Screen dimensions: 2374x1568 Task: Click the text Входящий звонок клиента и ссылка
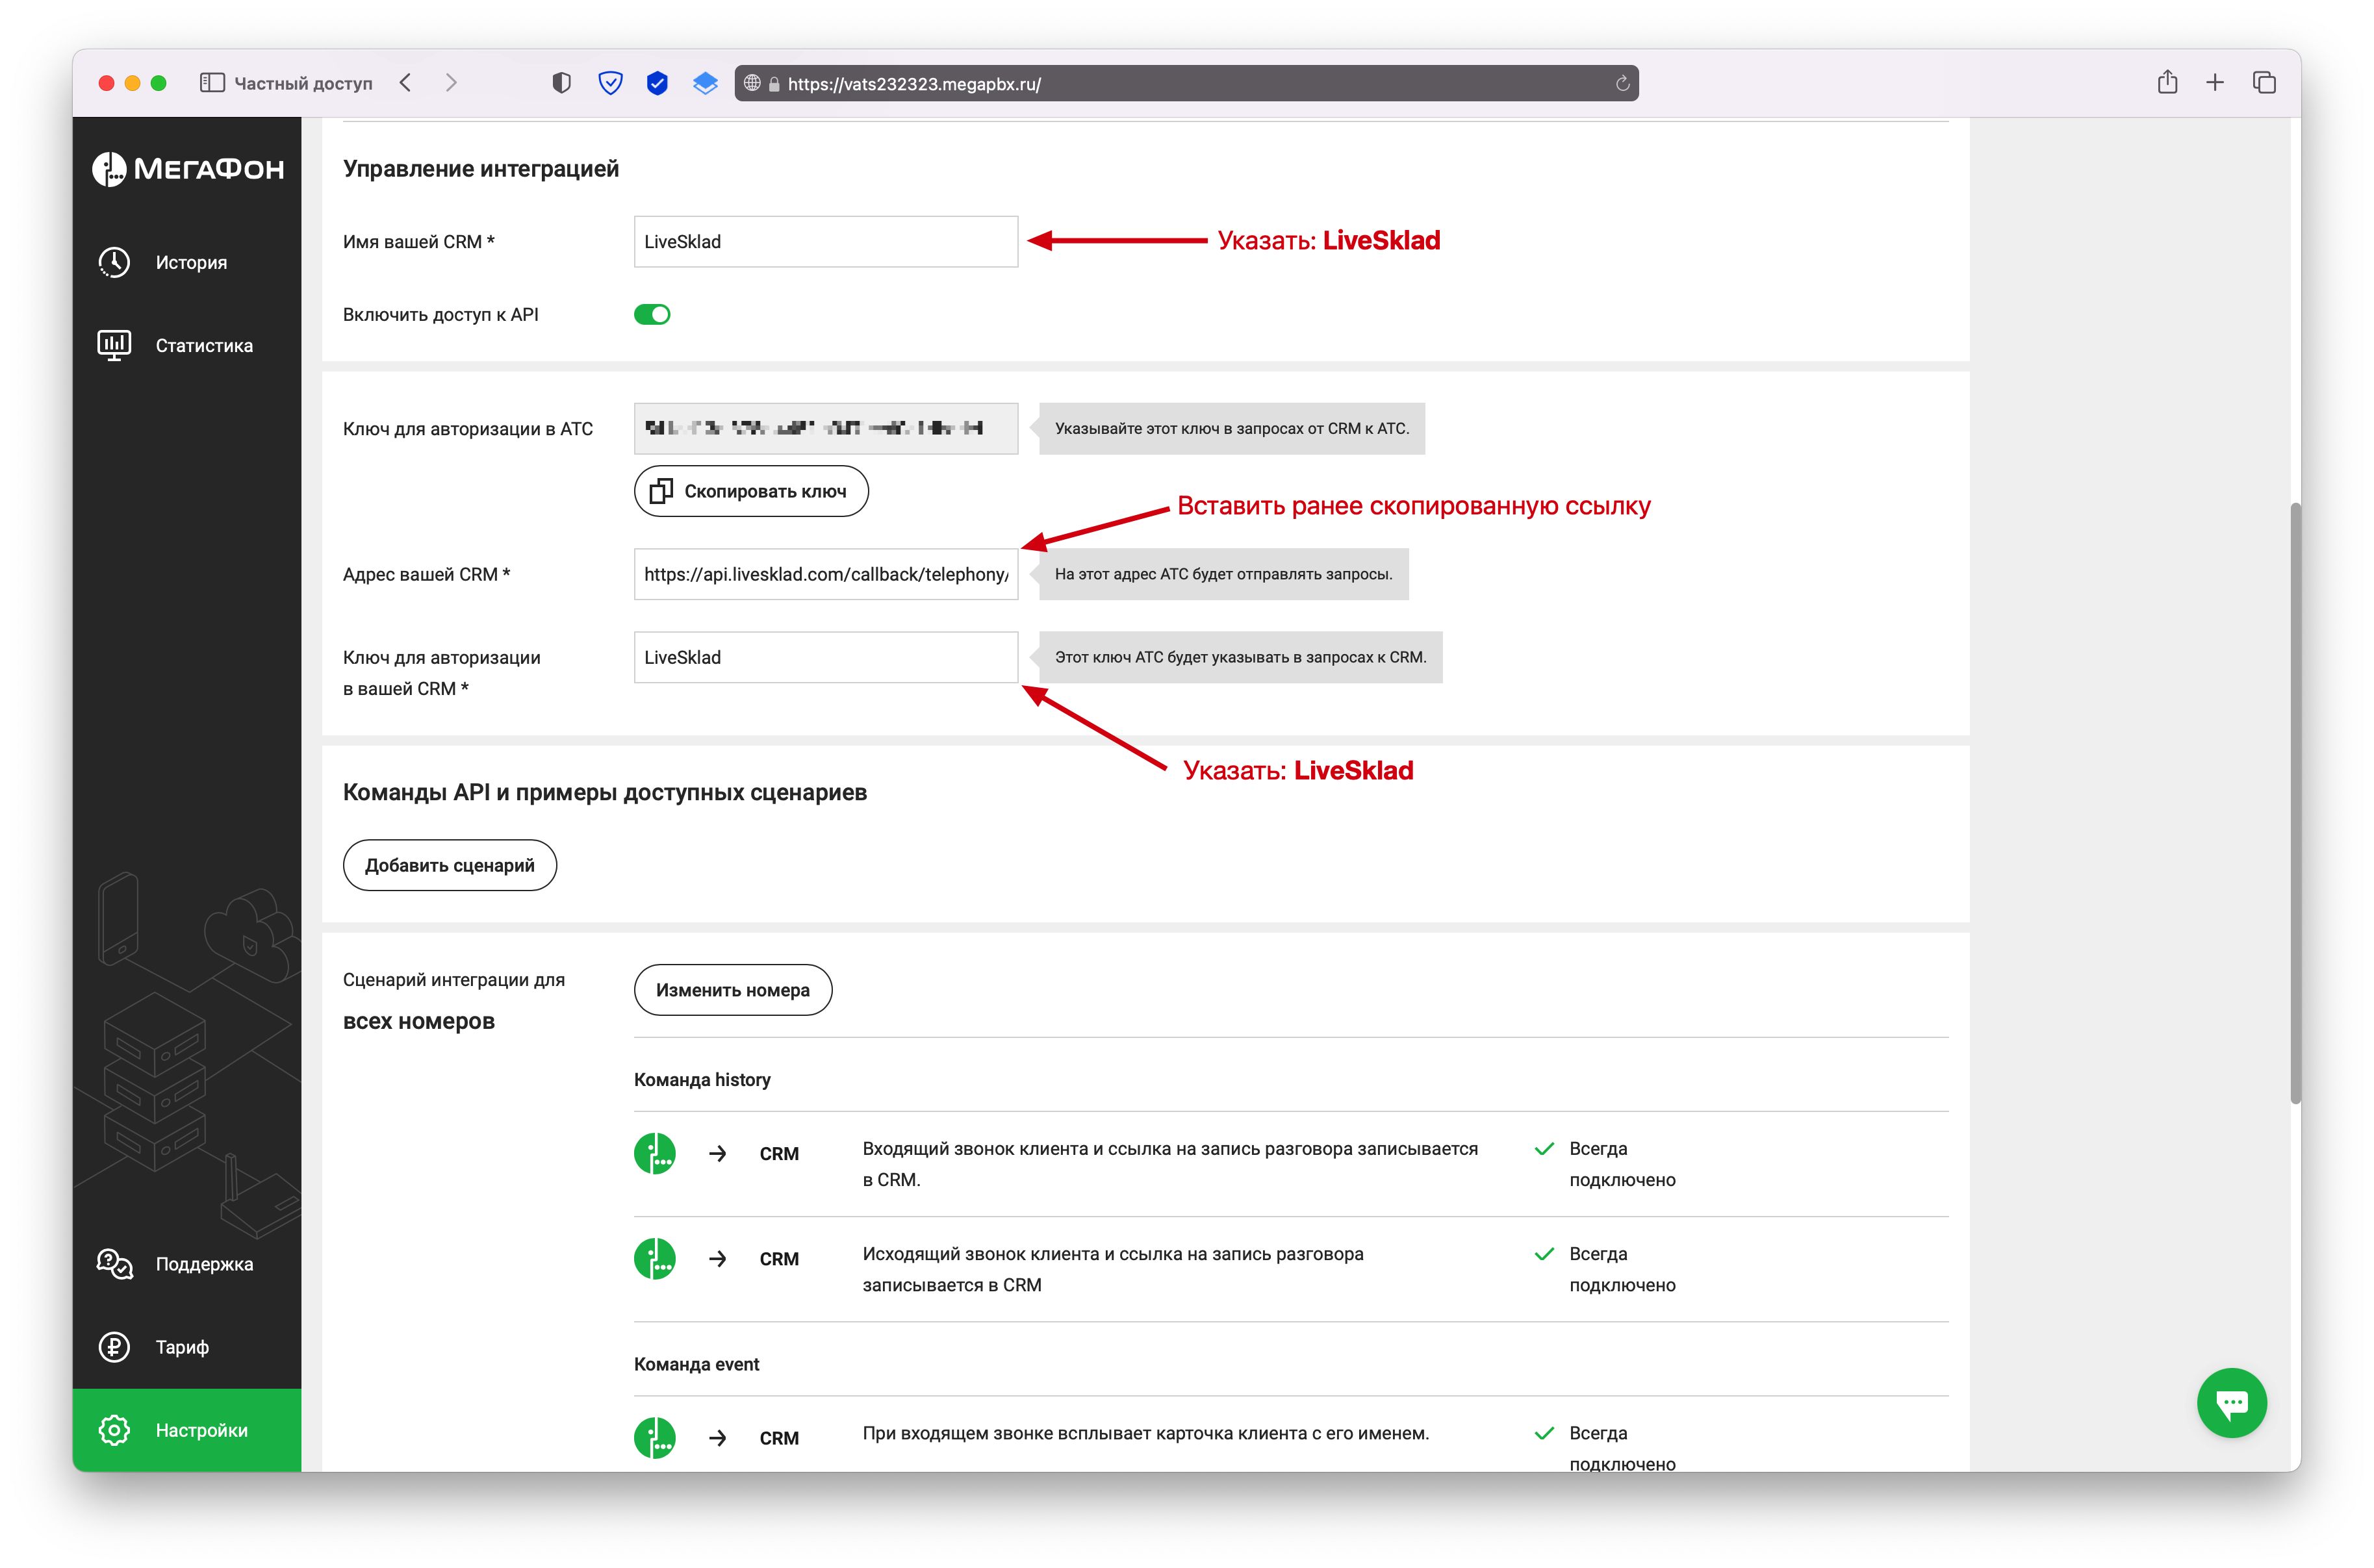(x=1170, y=1164)
